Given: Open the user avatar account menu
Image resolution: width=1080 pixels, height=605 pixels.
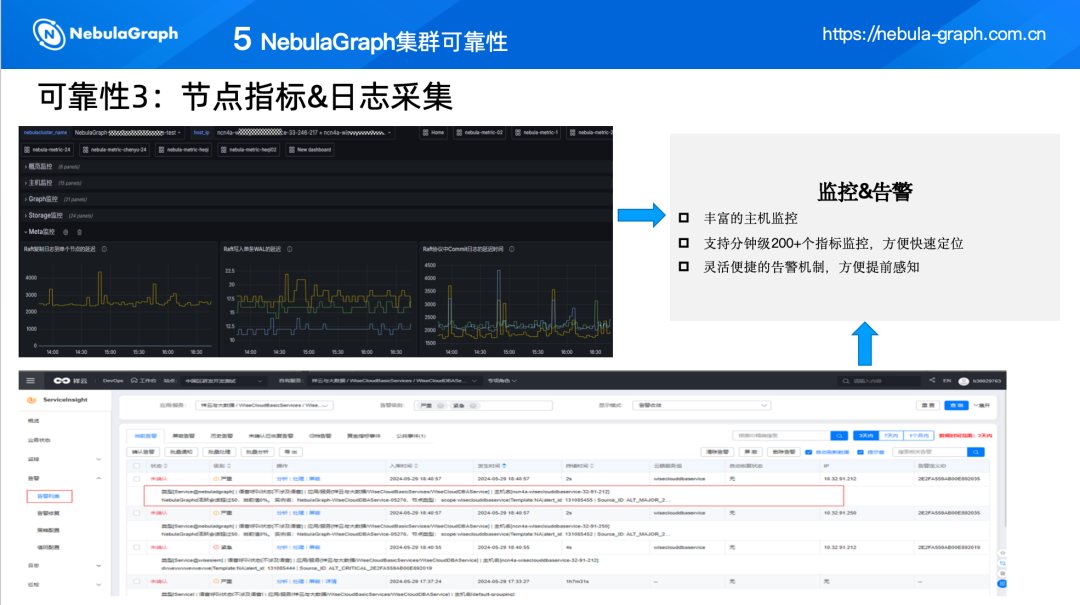Looking at the screenshot, I should (x=964, y=381).
